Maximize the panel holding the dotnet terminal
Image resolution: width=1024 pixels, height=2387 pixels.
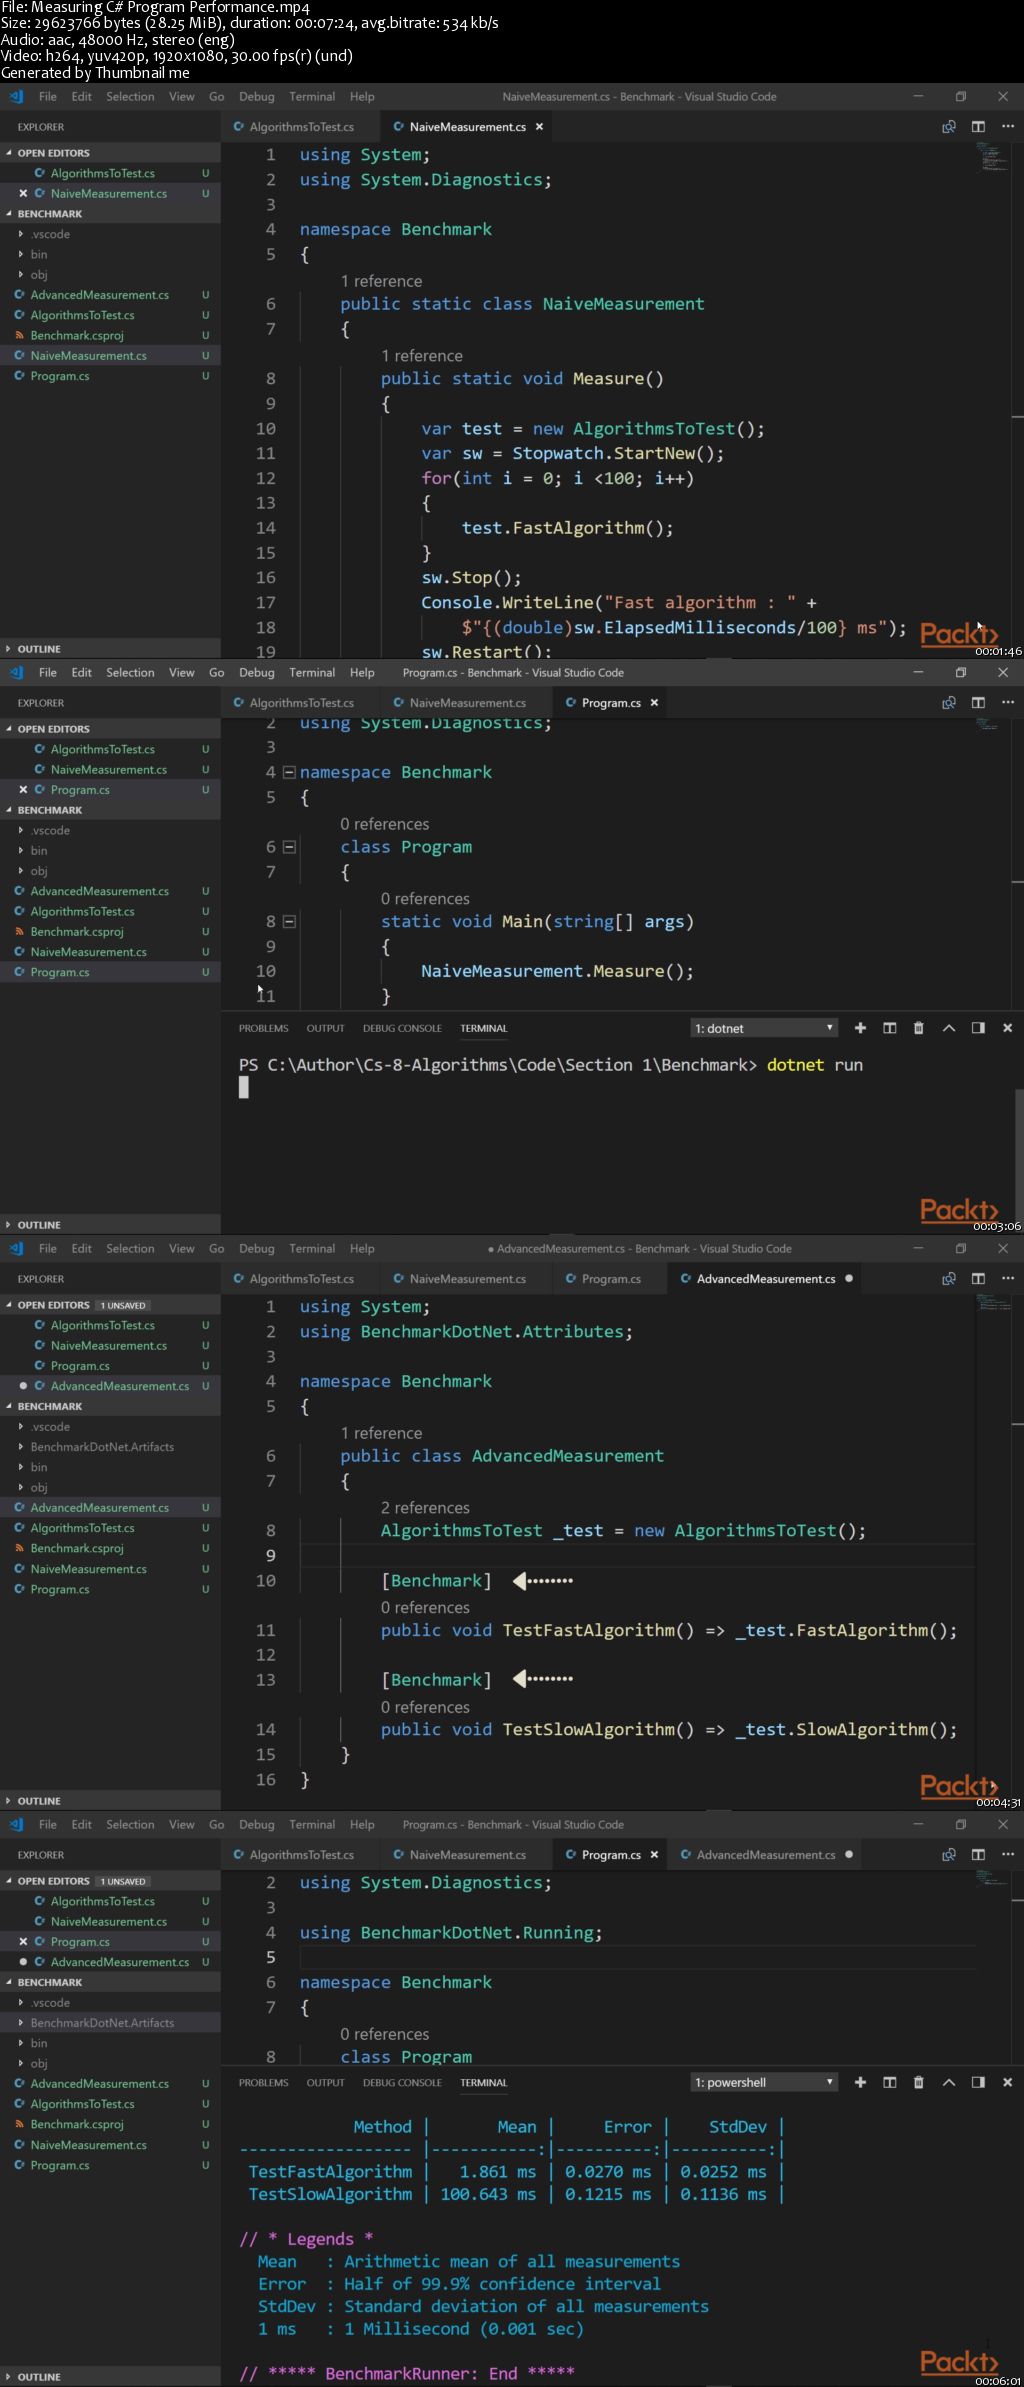(948, 1028)
